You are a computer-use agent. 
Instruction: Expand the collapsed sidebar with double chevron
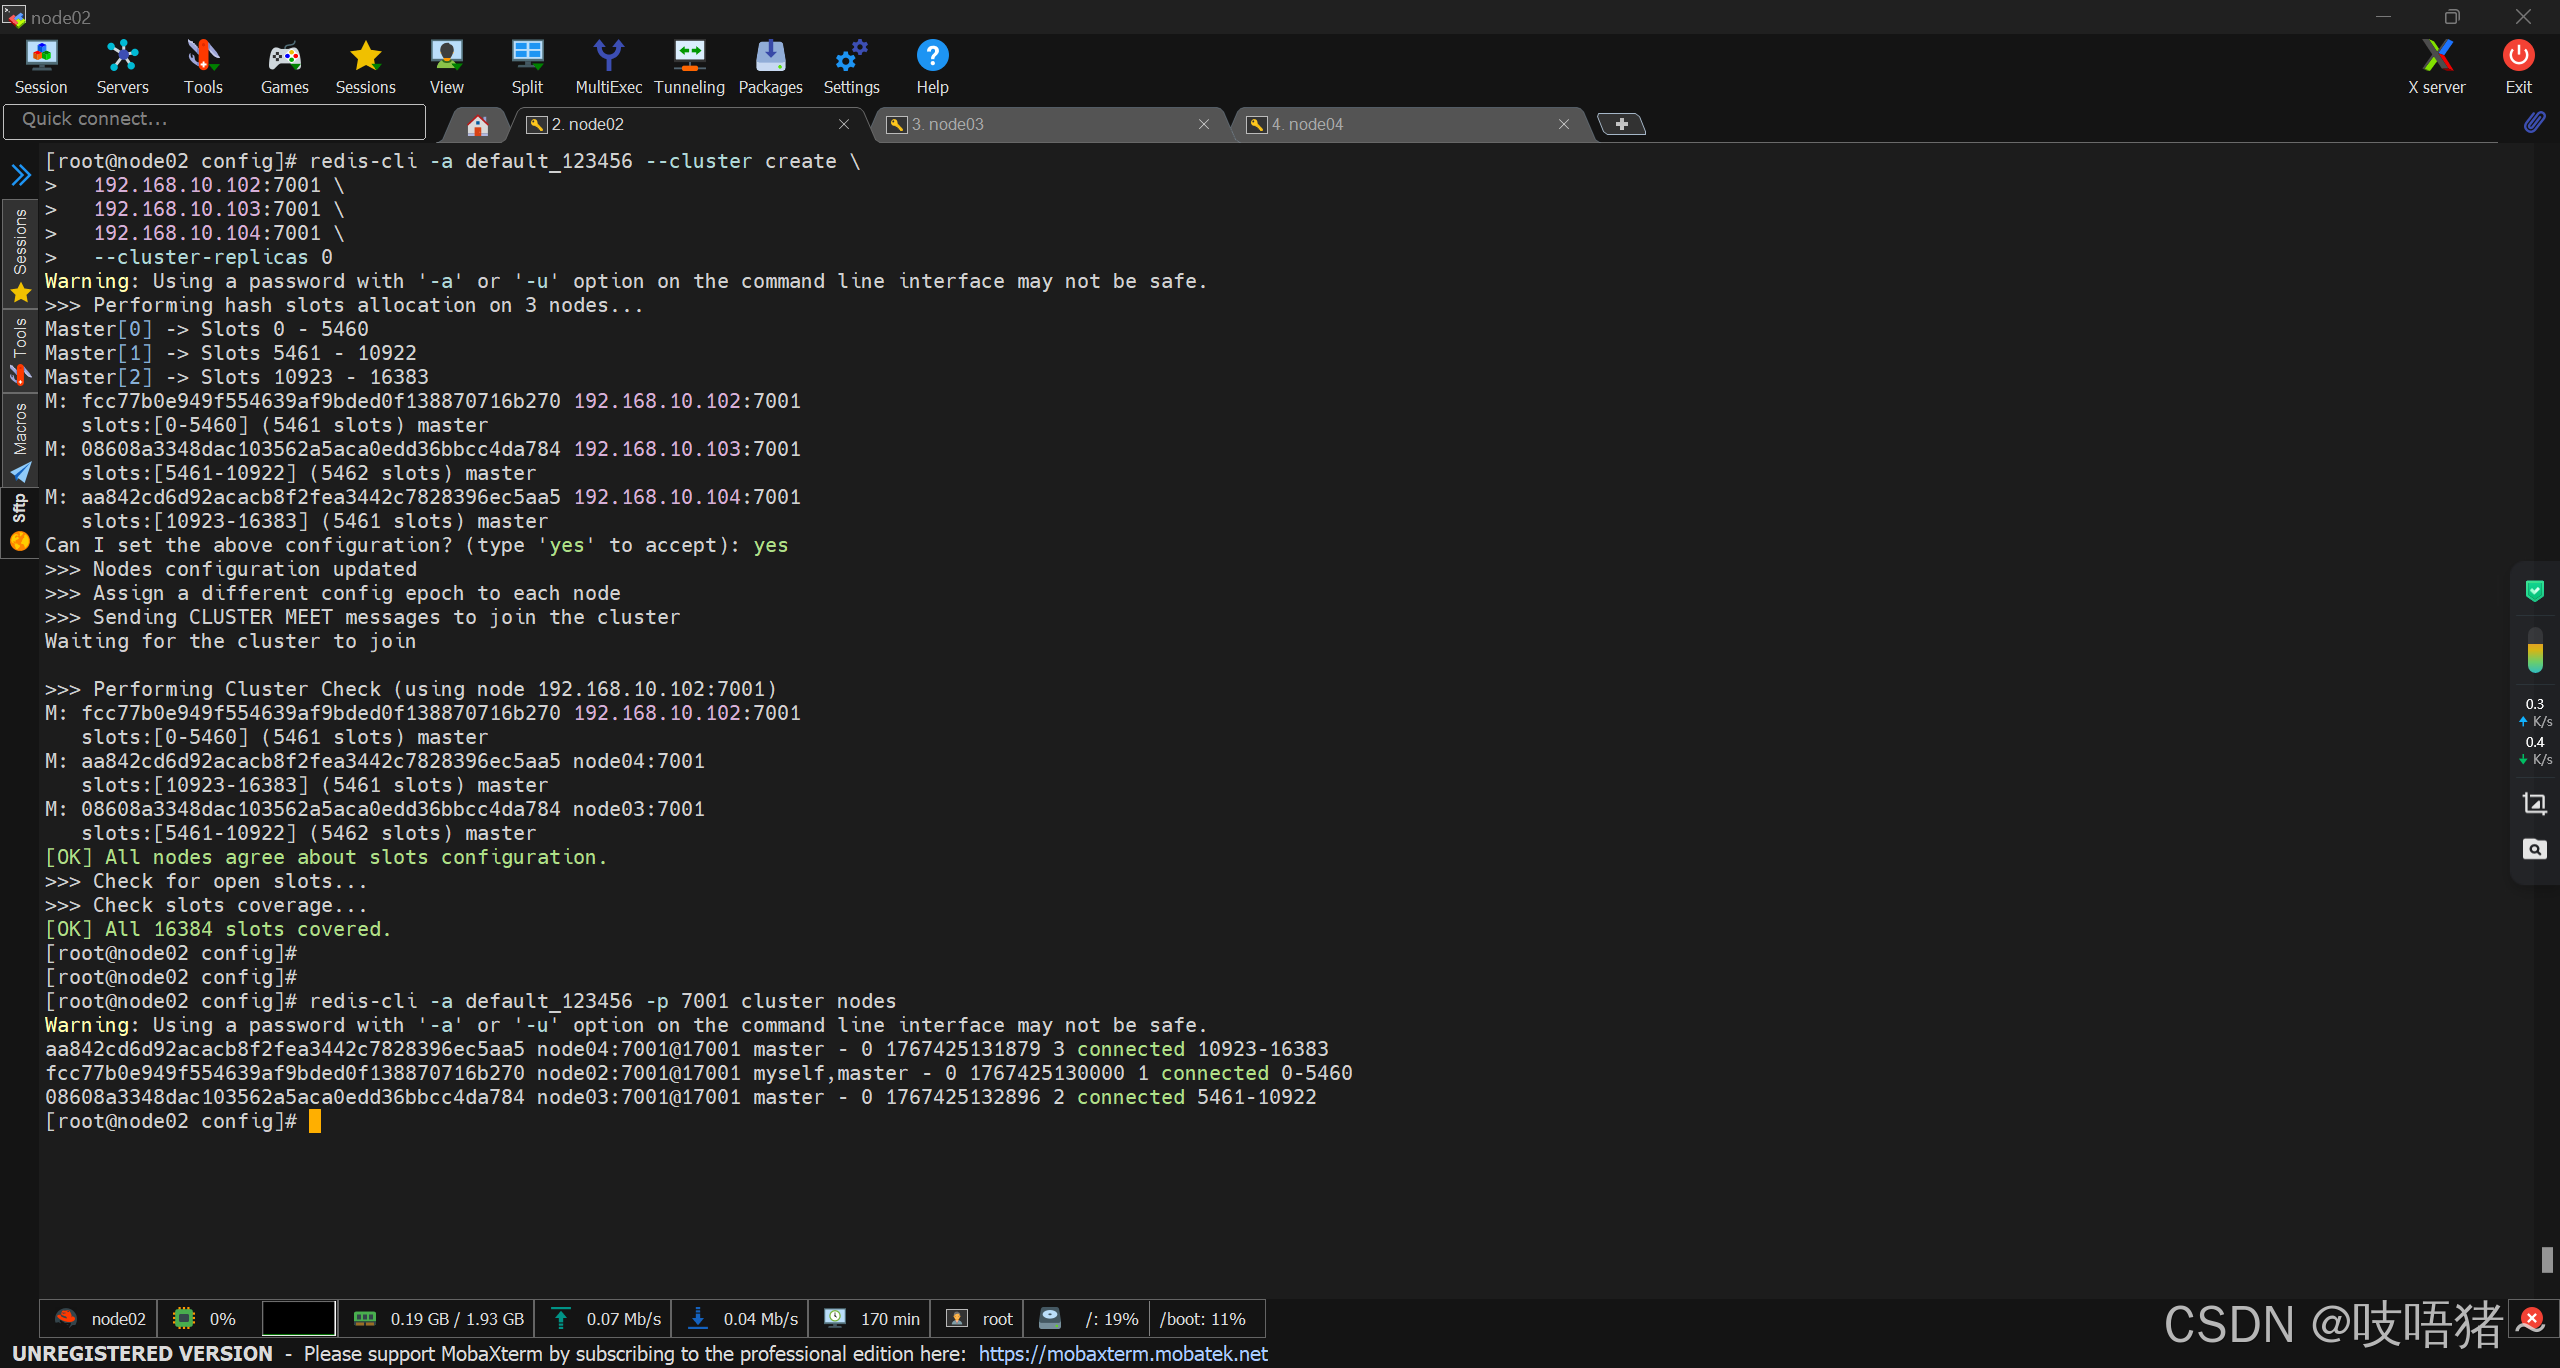click(x=21, y=176)
